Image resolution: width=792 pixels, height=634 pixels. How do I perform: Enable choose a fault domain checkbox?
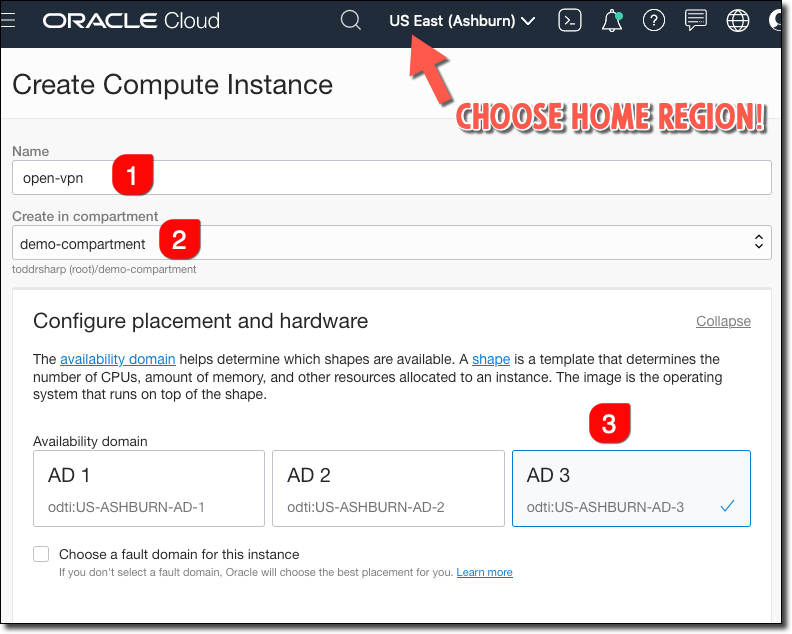pos(41,554)
